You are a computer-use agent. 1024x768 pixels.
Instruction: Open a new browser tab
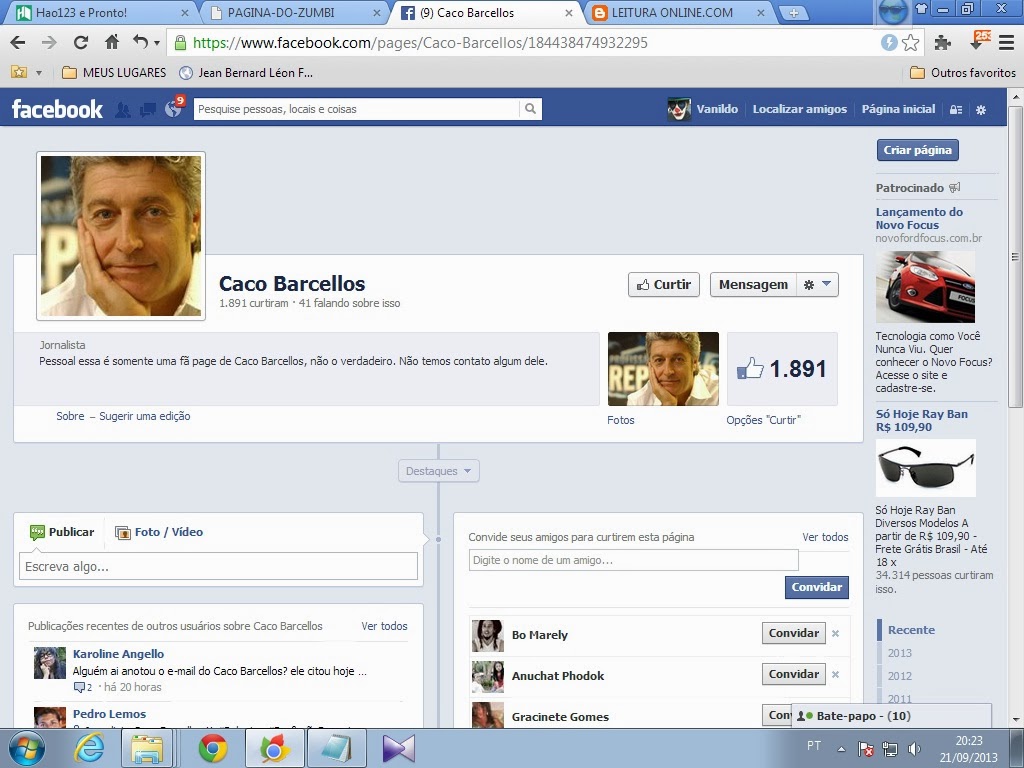point(793,13)
